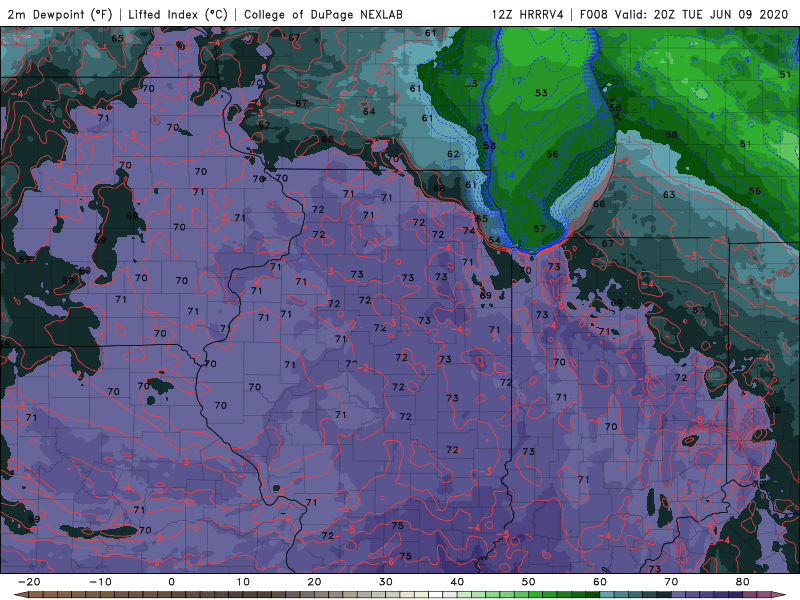Click the '80' label on the color scale
The width and height of the screenshot is (800, 600).
[743, 582]
